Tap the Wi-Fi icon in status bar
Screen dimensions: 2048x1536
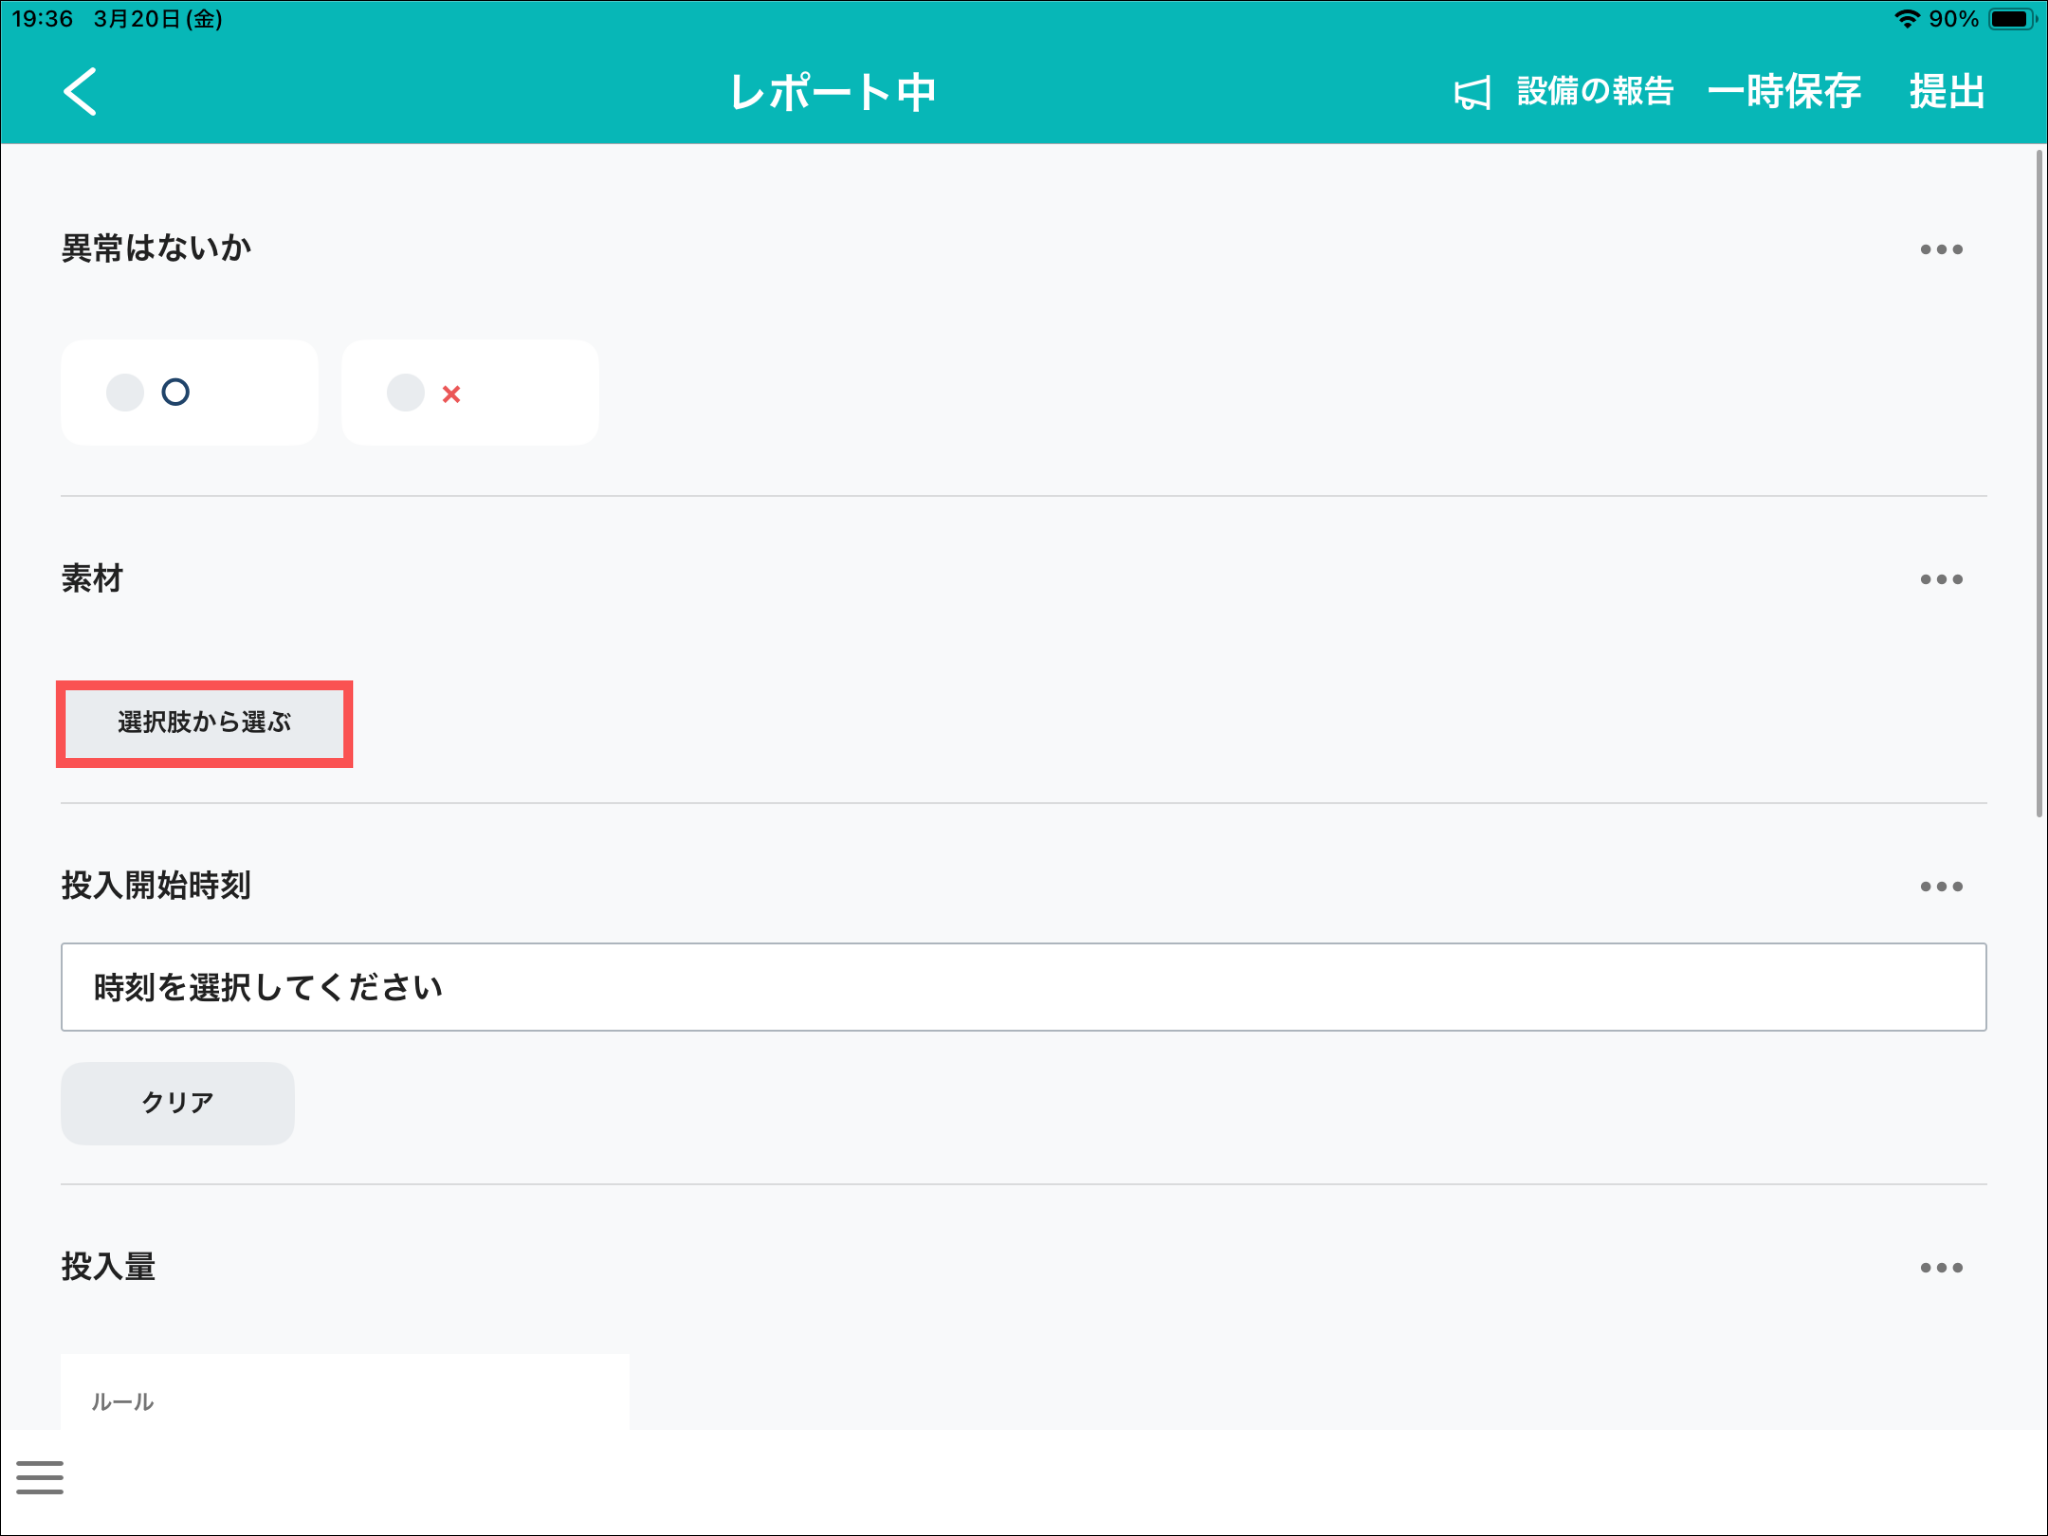(x=1907, y=19)
